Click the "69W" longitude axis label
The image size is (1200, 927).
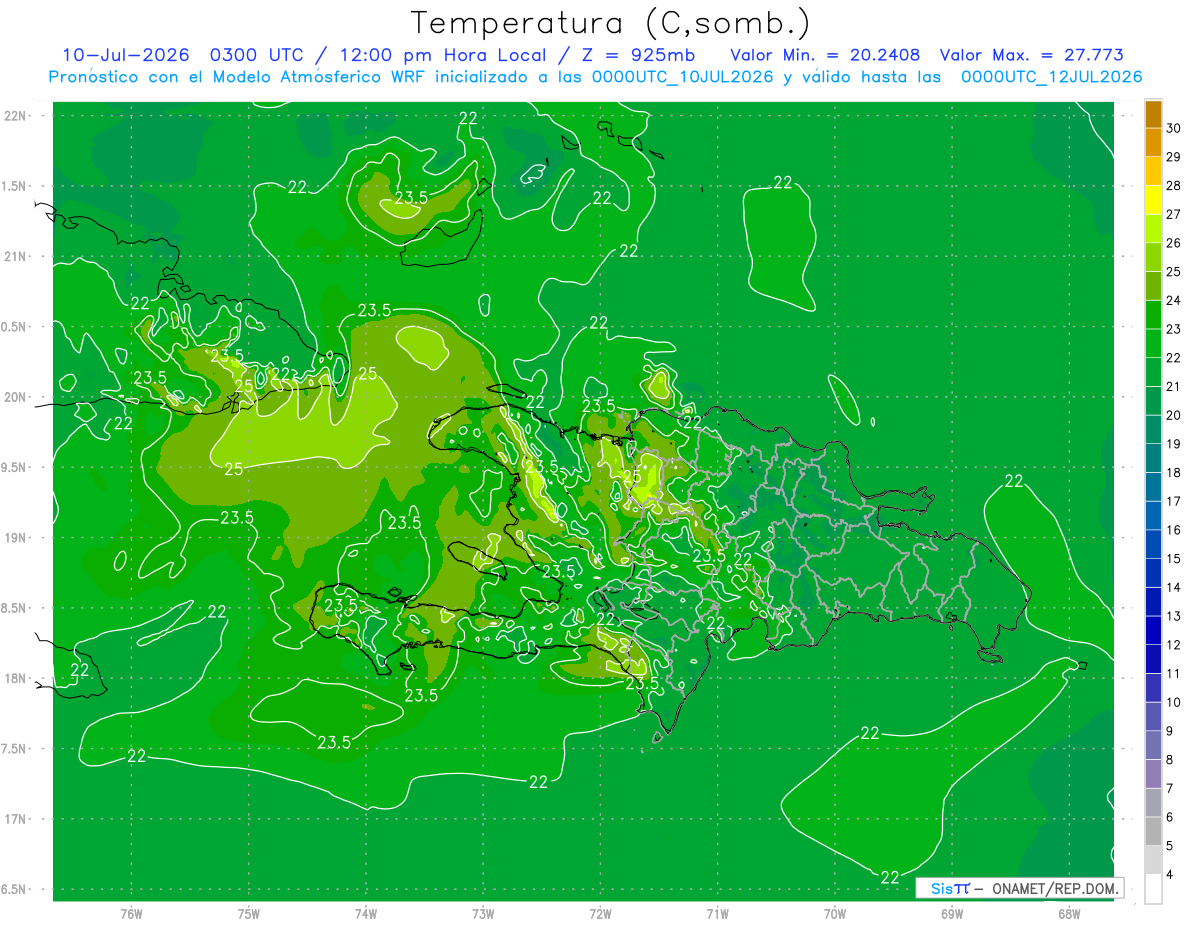[952, 914]
